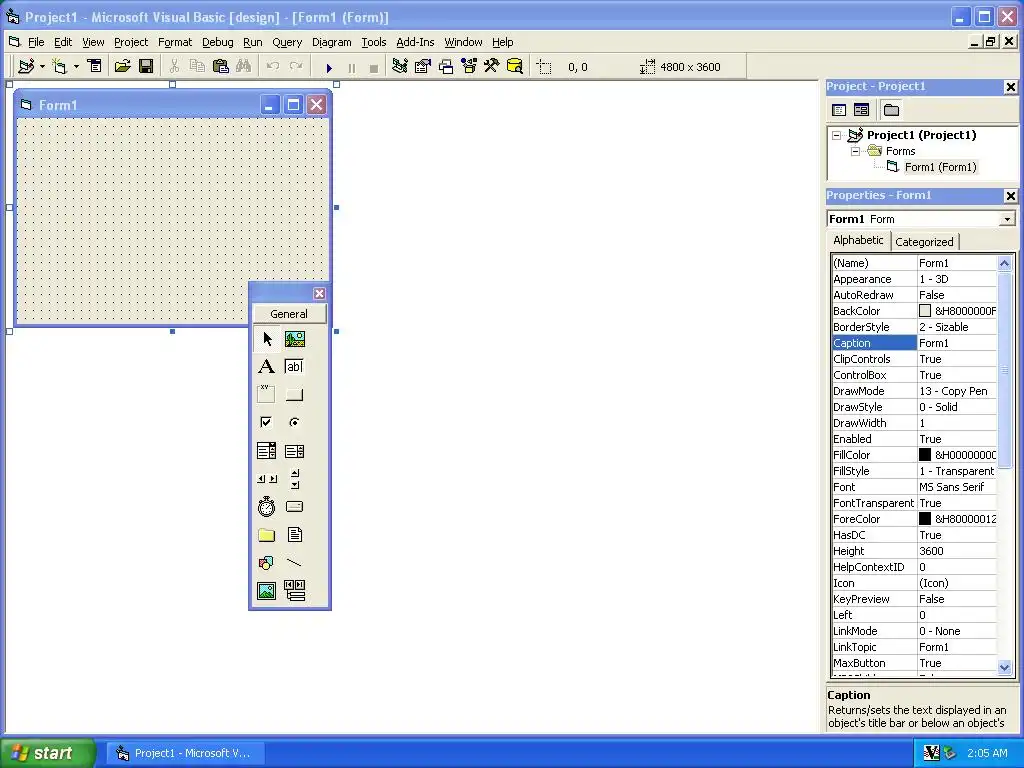Select the Line control tool
This screenshot has width=1024, height=768.
[x=295, y=563]
